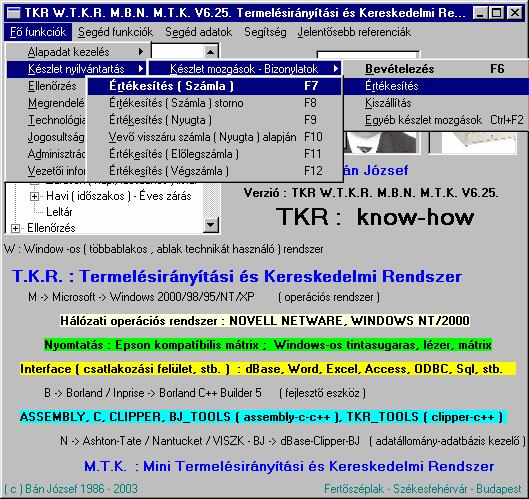Image resolution: width=529 pixels, height=499 pixels.
Task: Select Készlet mozgások - Bizonylatok entry
Action: tap(245, 69)
